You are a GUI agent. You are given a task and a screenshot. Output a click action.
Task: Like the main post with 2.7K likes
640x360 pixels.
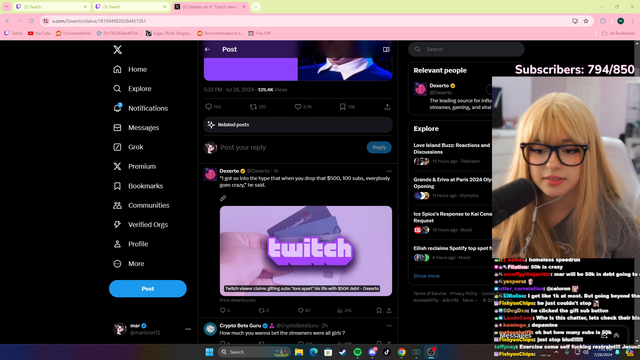(x=298, y=107)
